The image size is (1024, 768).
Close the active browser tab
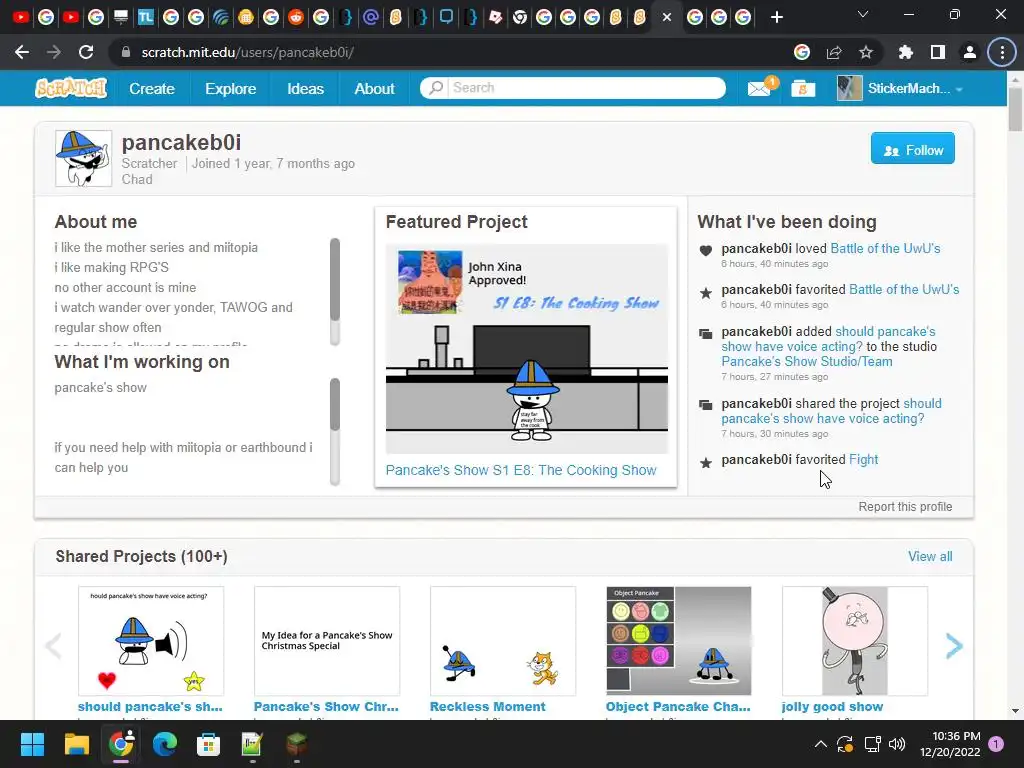click(x=667, y=17)
